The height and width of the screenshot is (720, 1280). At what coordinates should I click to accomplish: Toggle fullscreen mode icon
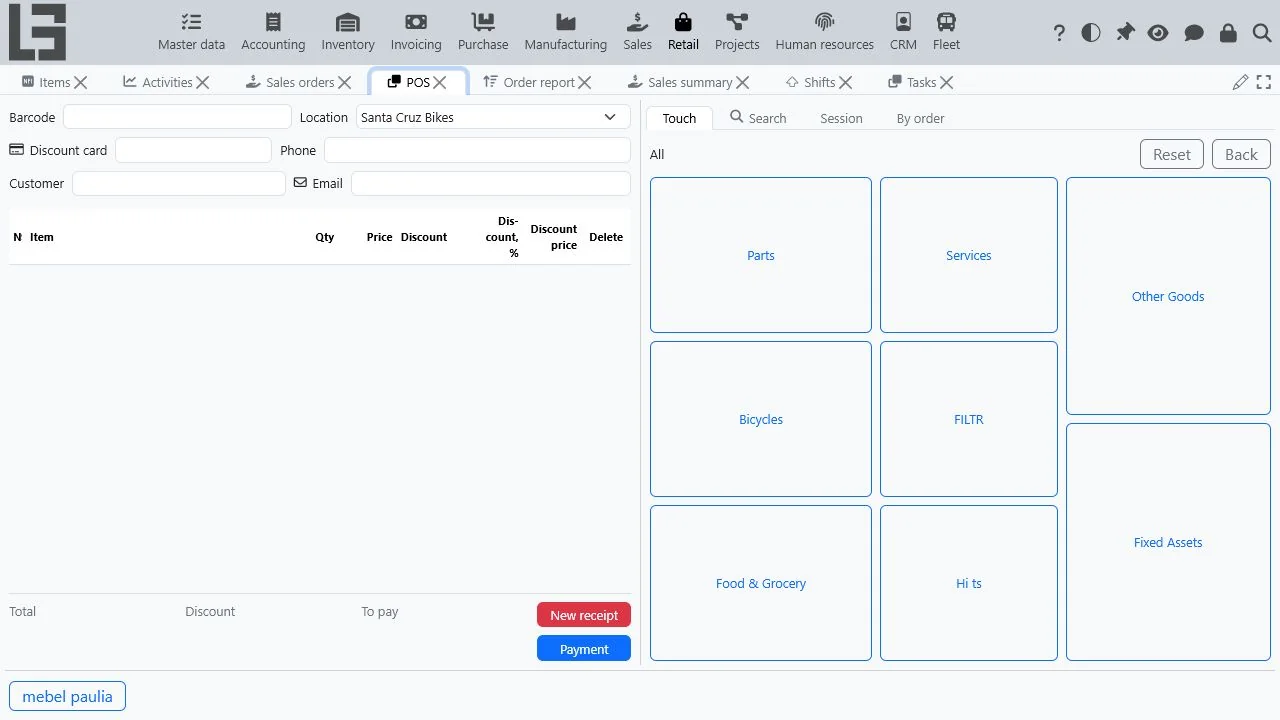click(x=1264, y=82)
